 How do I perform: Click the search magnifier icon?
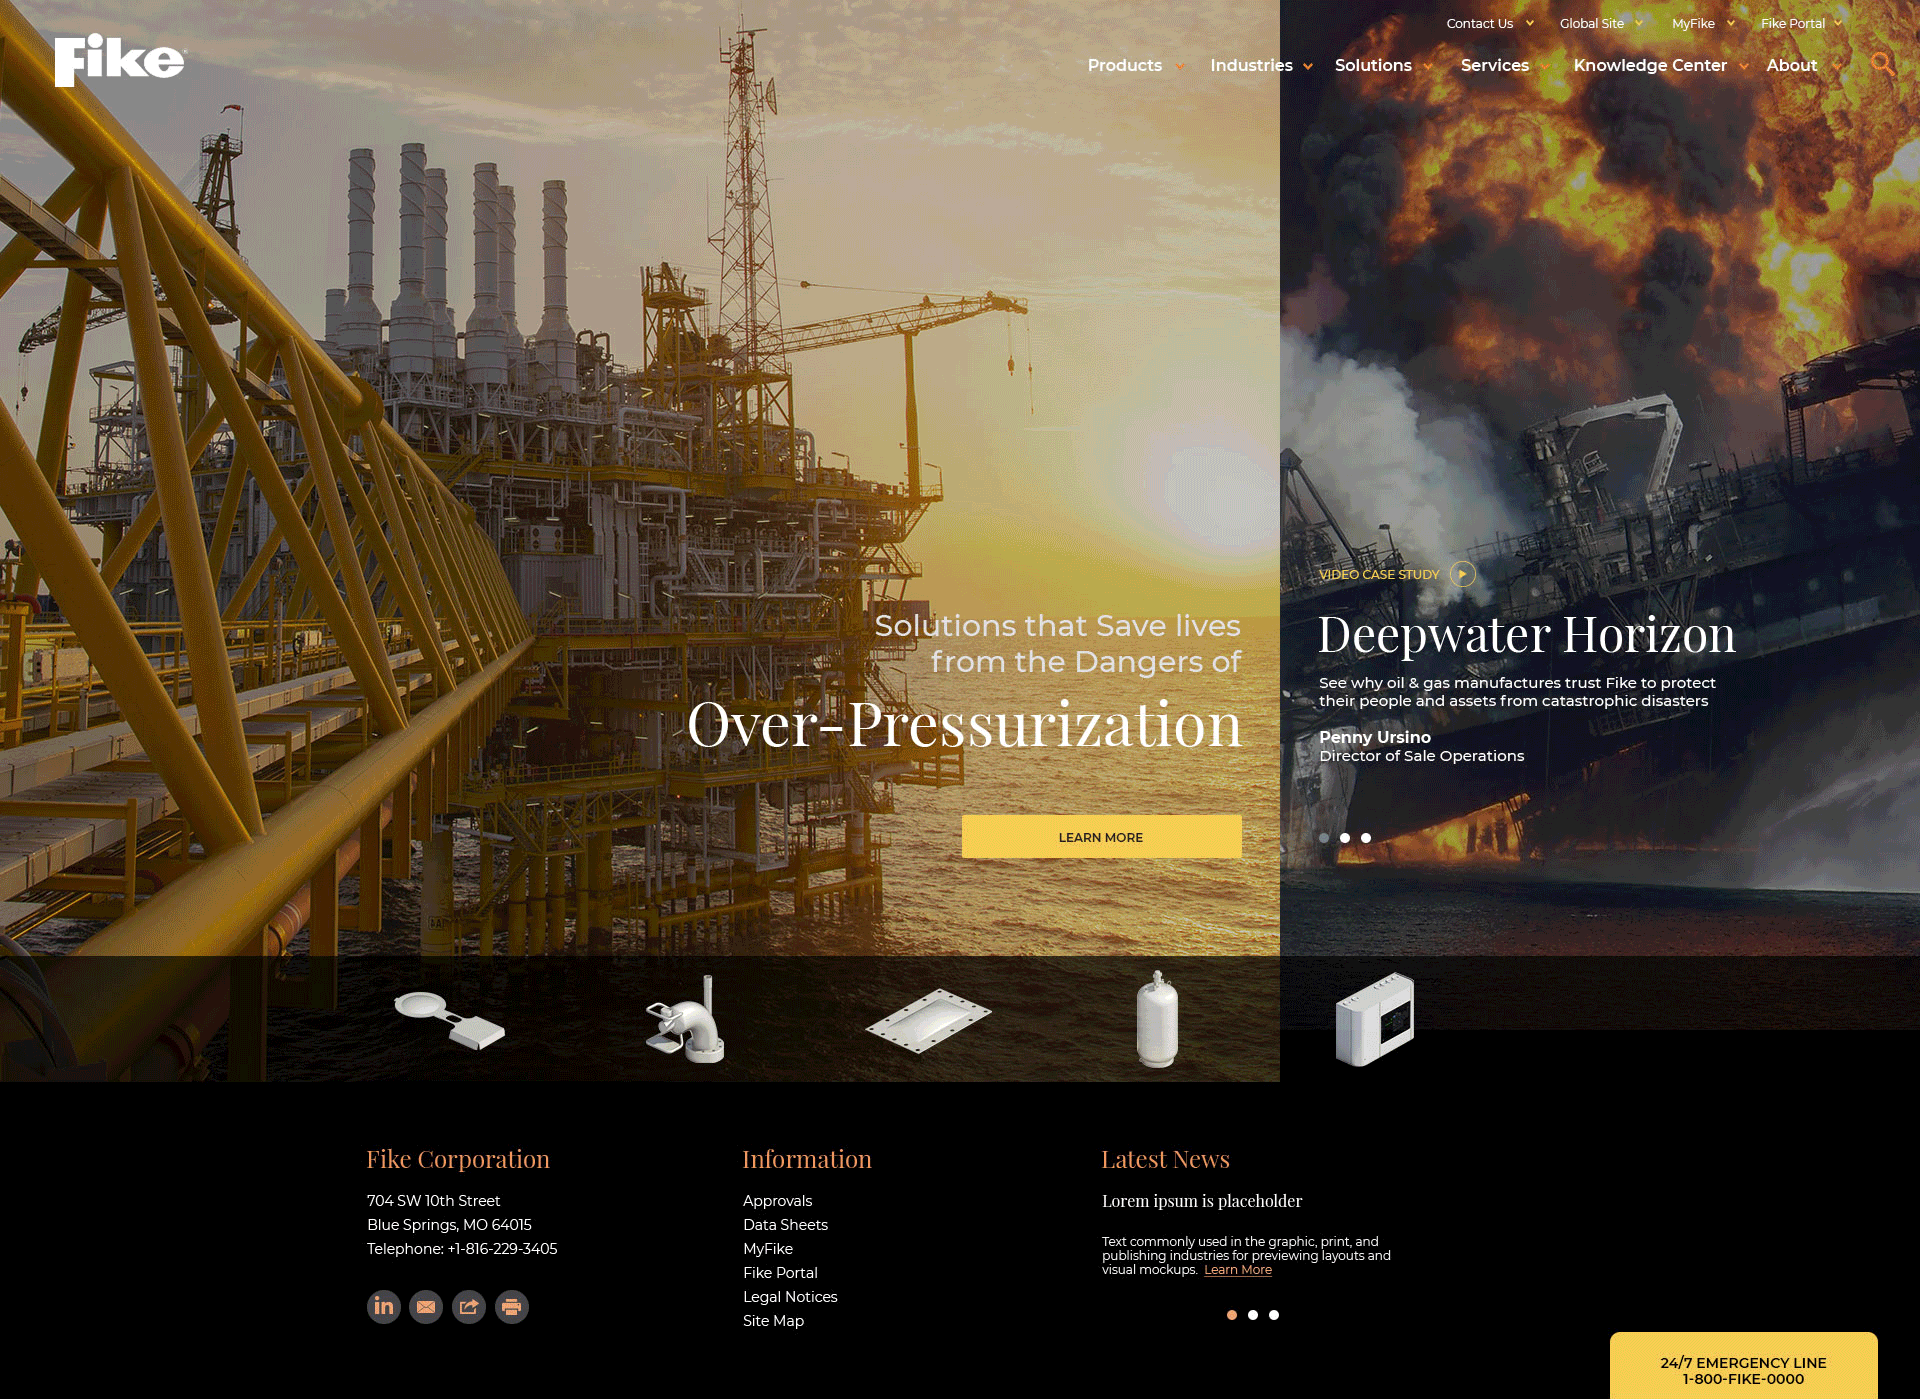[1882, 65]
